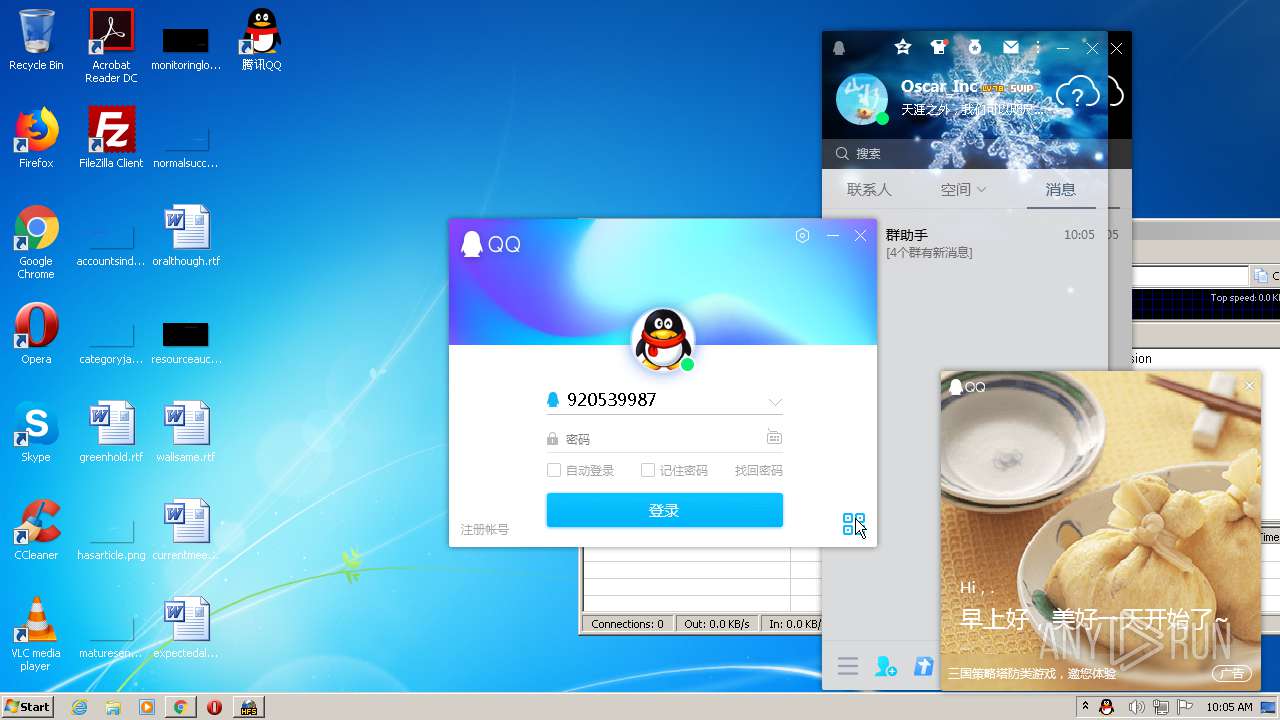The height and width of the screenshot is (720, 1280).
Task: Select the oralthough.rtf file
Action: click(x=186, y=236)
